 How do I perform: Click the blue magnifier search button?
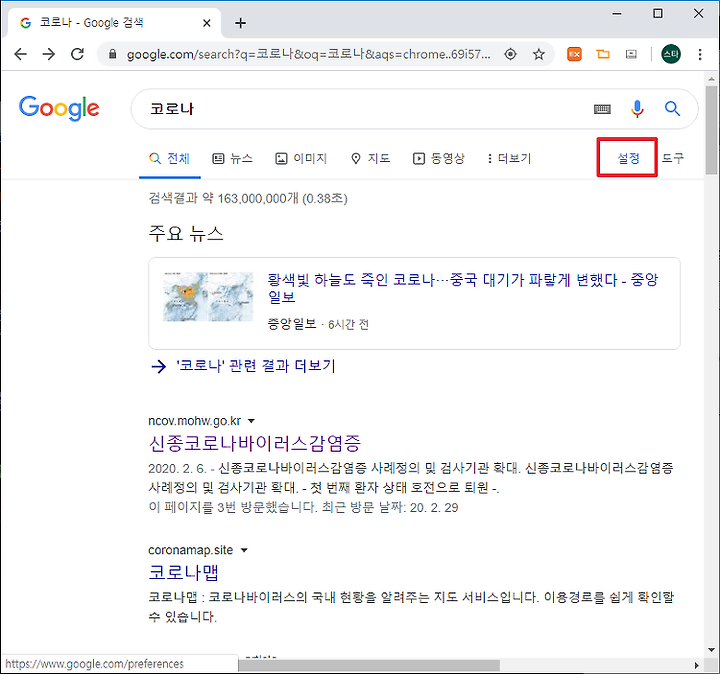tap(672, 109)
